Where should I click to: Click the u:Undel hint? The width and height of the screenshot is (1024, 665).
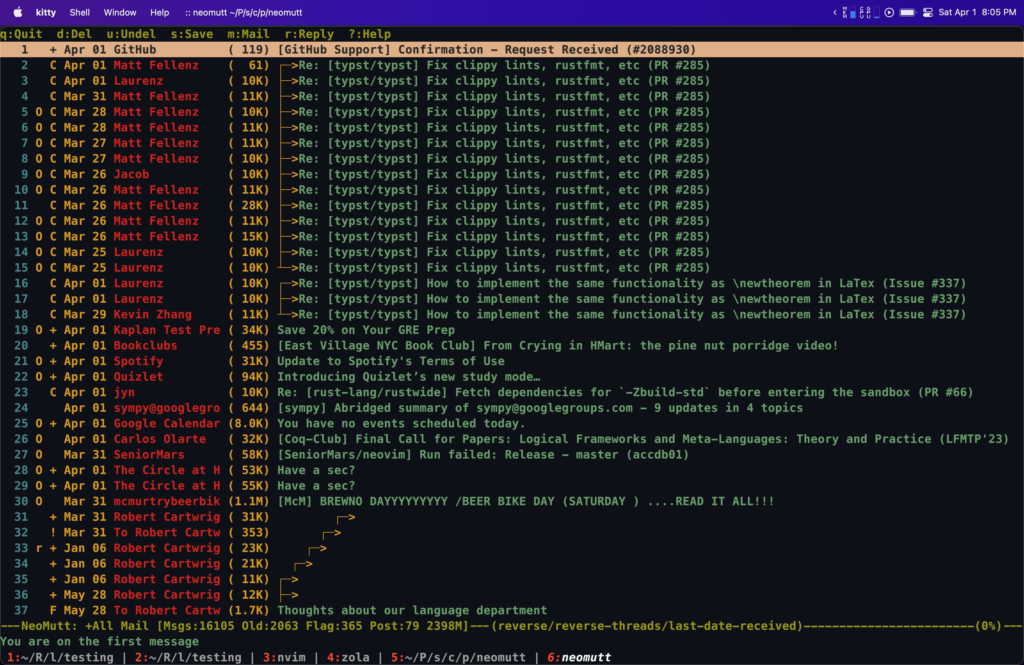coord(131,34)
